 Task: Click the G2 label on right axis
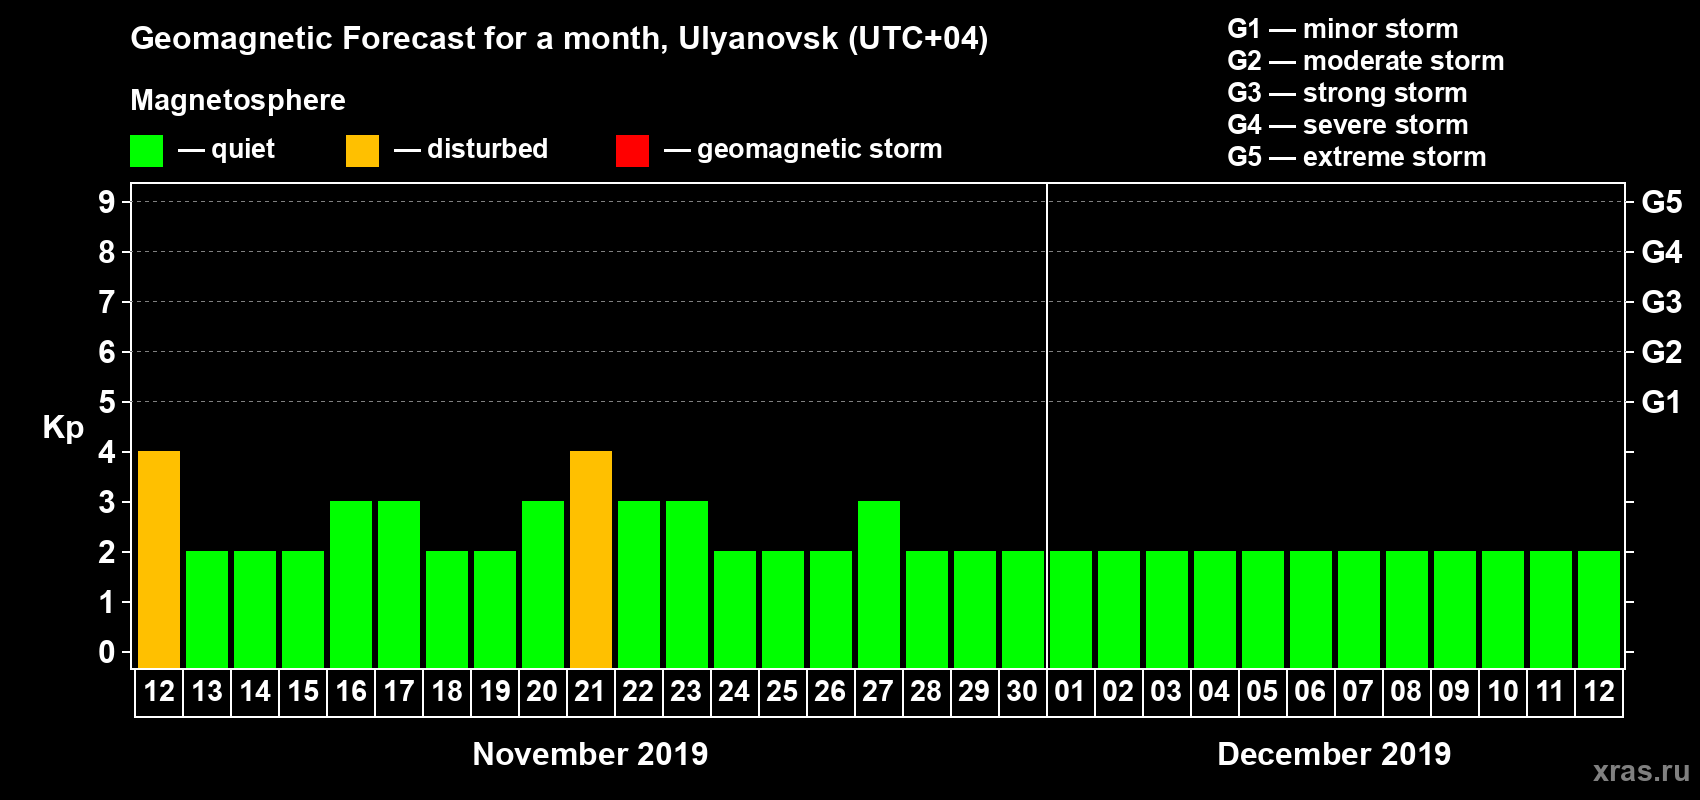1662,352
